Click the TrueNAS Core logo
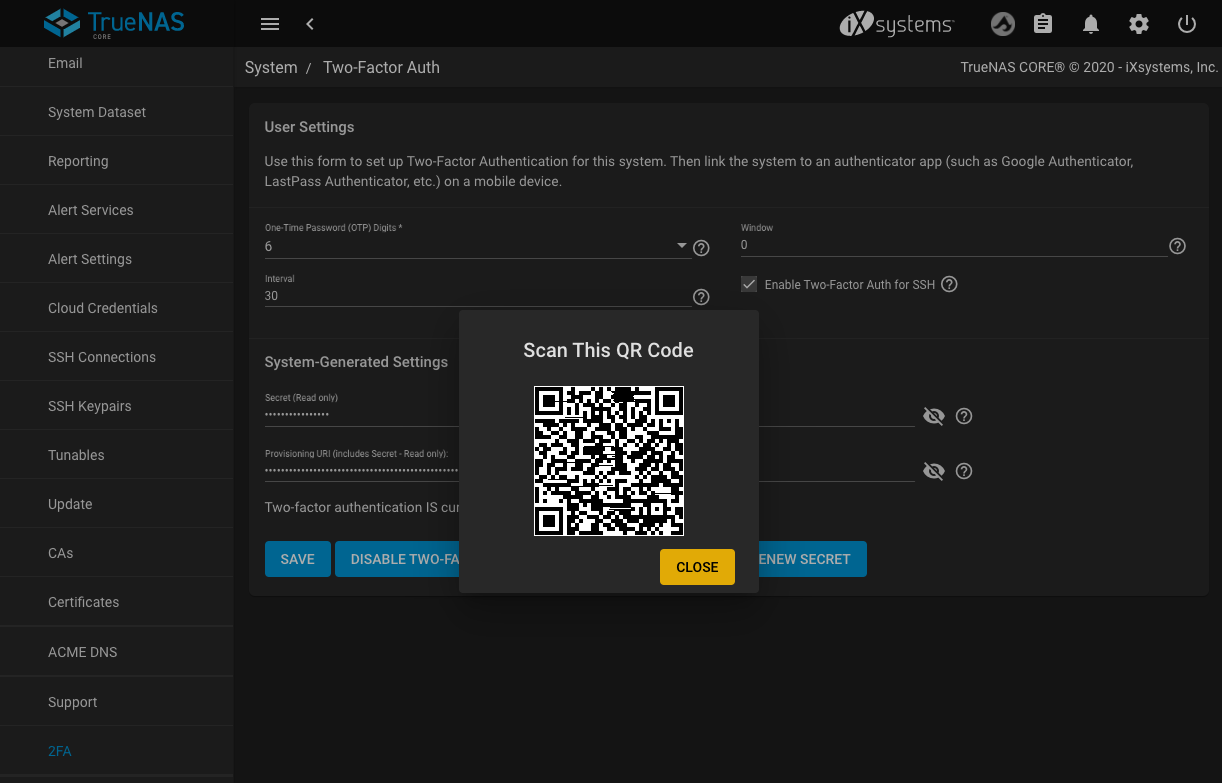The height and width of the screenshot is (783, 1222). coord(116,23)
